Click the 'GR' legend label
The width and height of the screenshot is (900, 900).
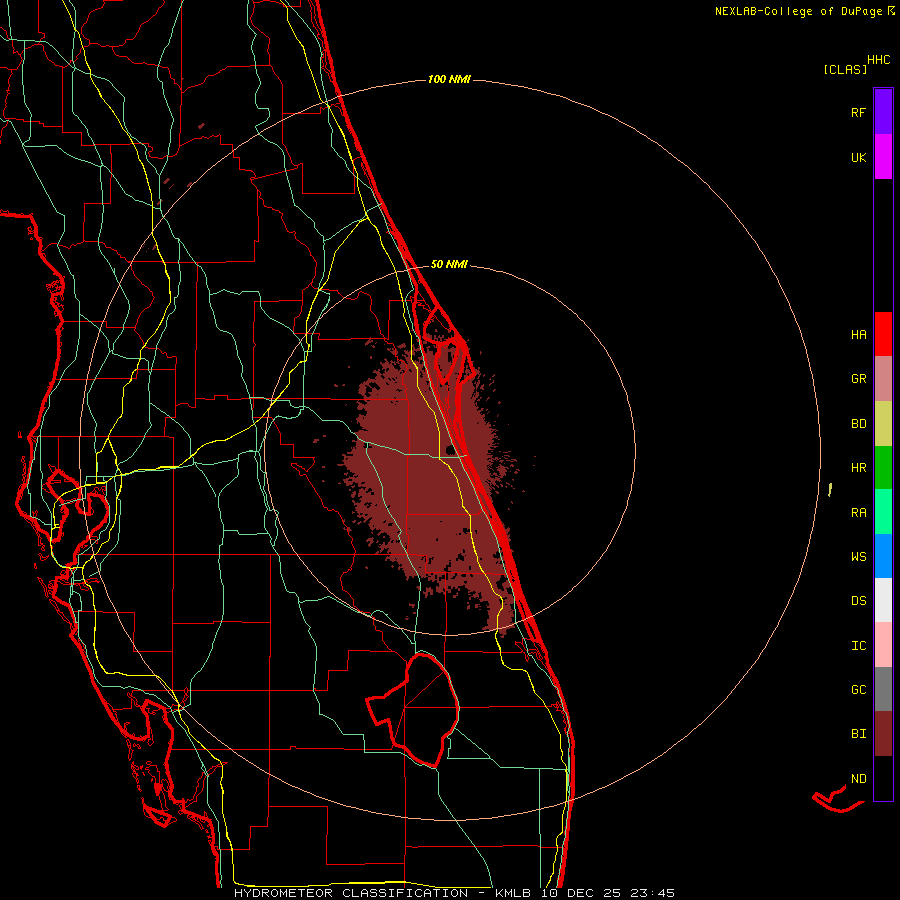[x=858, y=379]
